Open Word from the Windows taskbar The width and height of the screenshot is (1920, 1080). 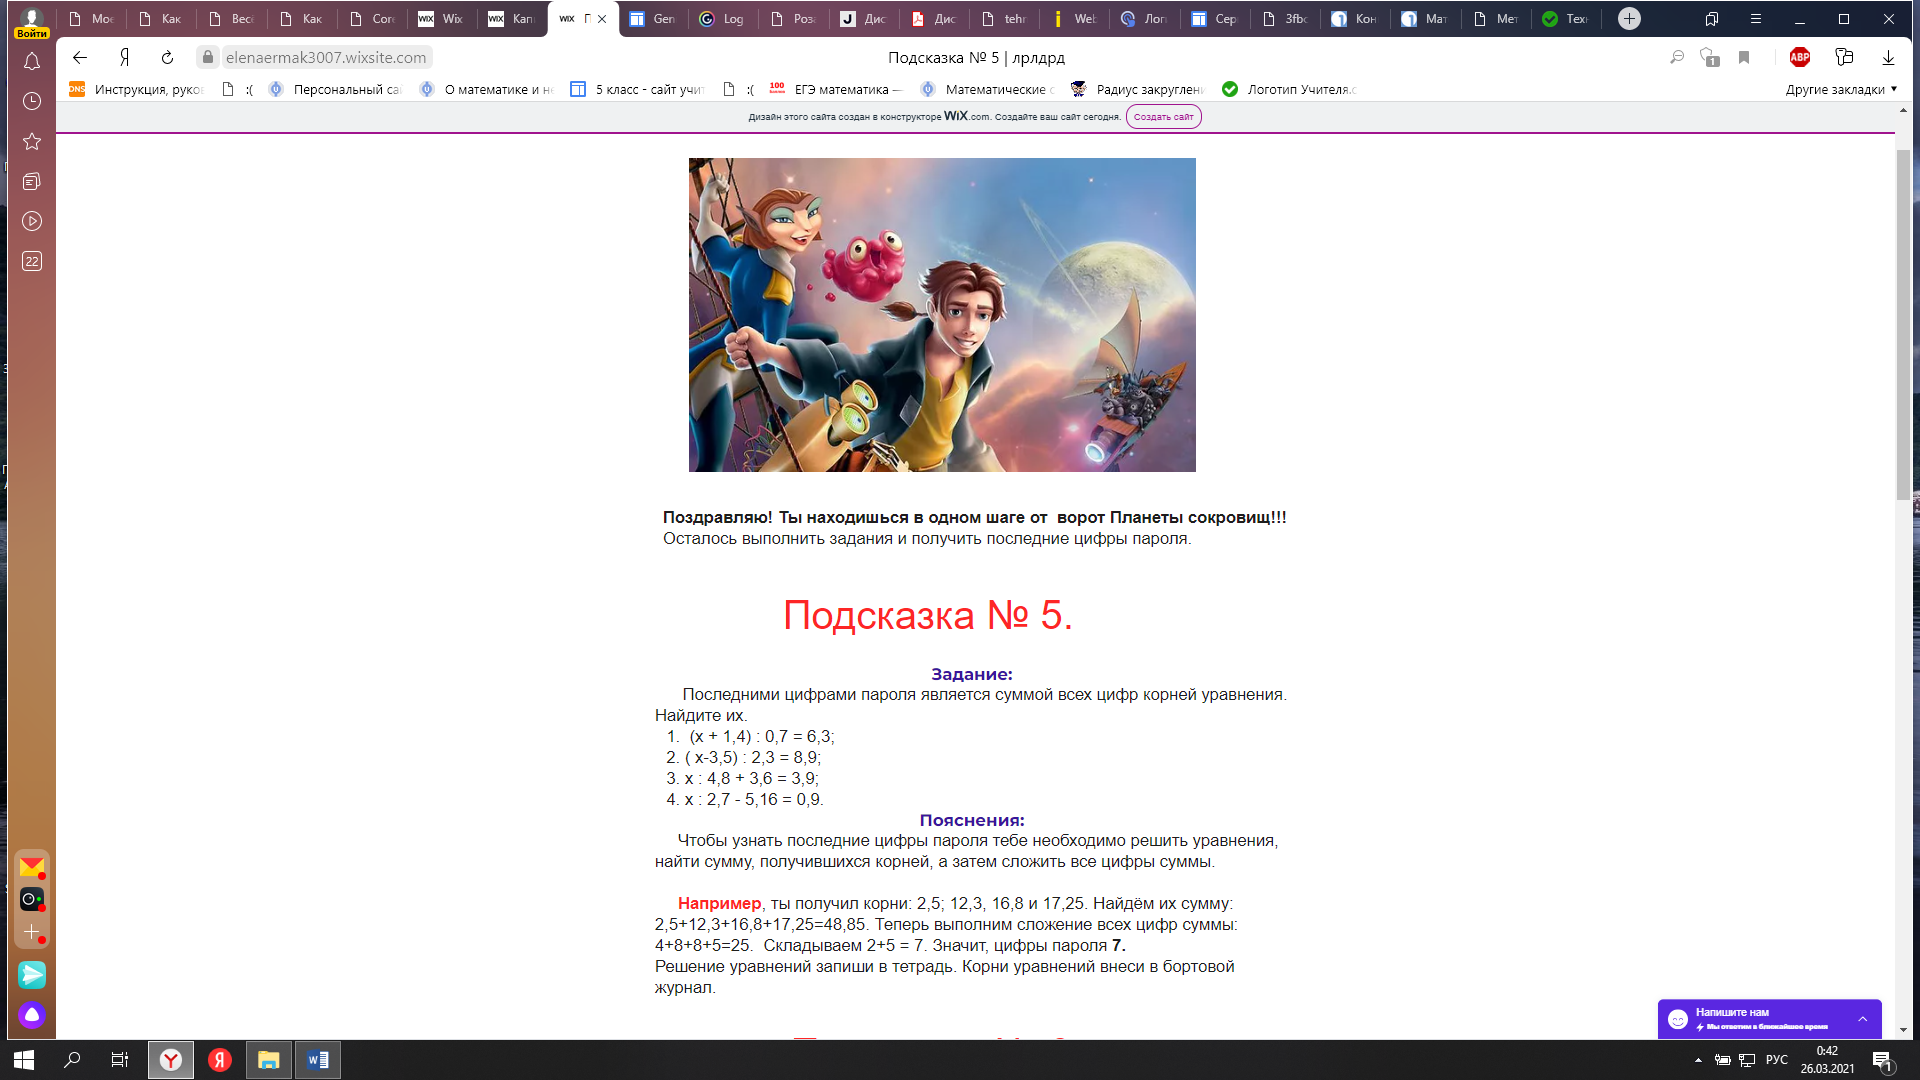click(318, 1060)
